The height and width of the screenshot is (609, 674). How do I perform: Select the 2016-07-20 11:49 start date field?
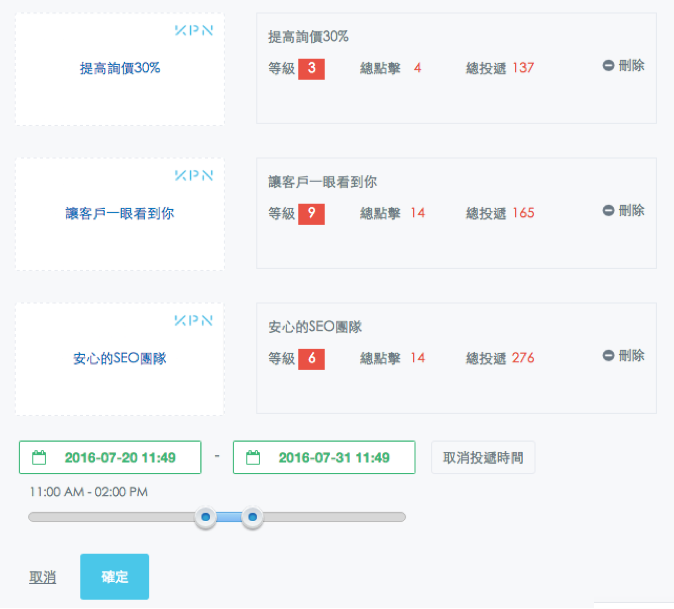coord(120,458)
